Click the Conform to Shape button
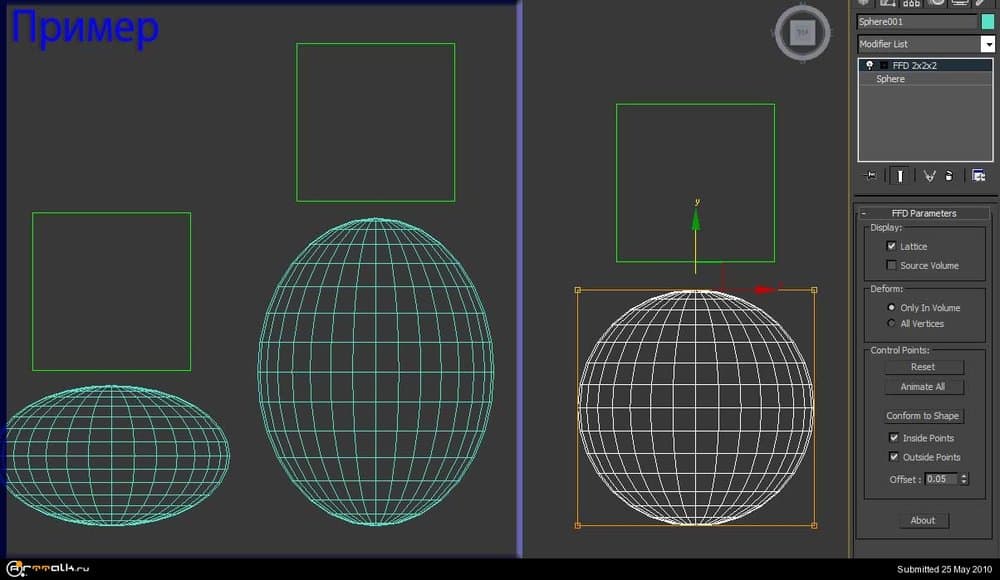 pyautogui.click(x=922, y=416)
